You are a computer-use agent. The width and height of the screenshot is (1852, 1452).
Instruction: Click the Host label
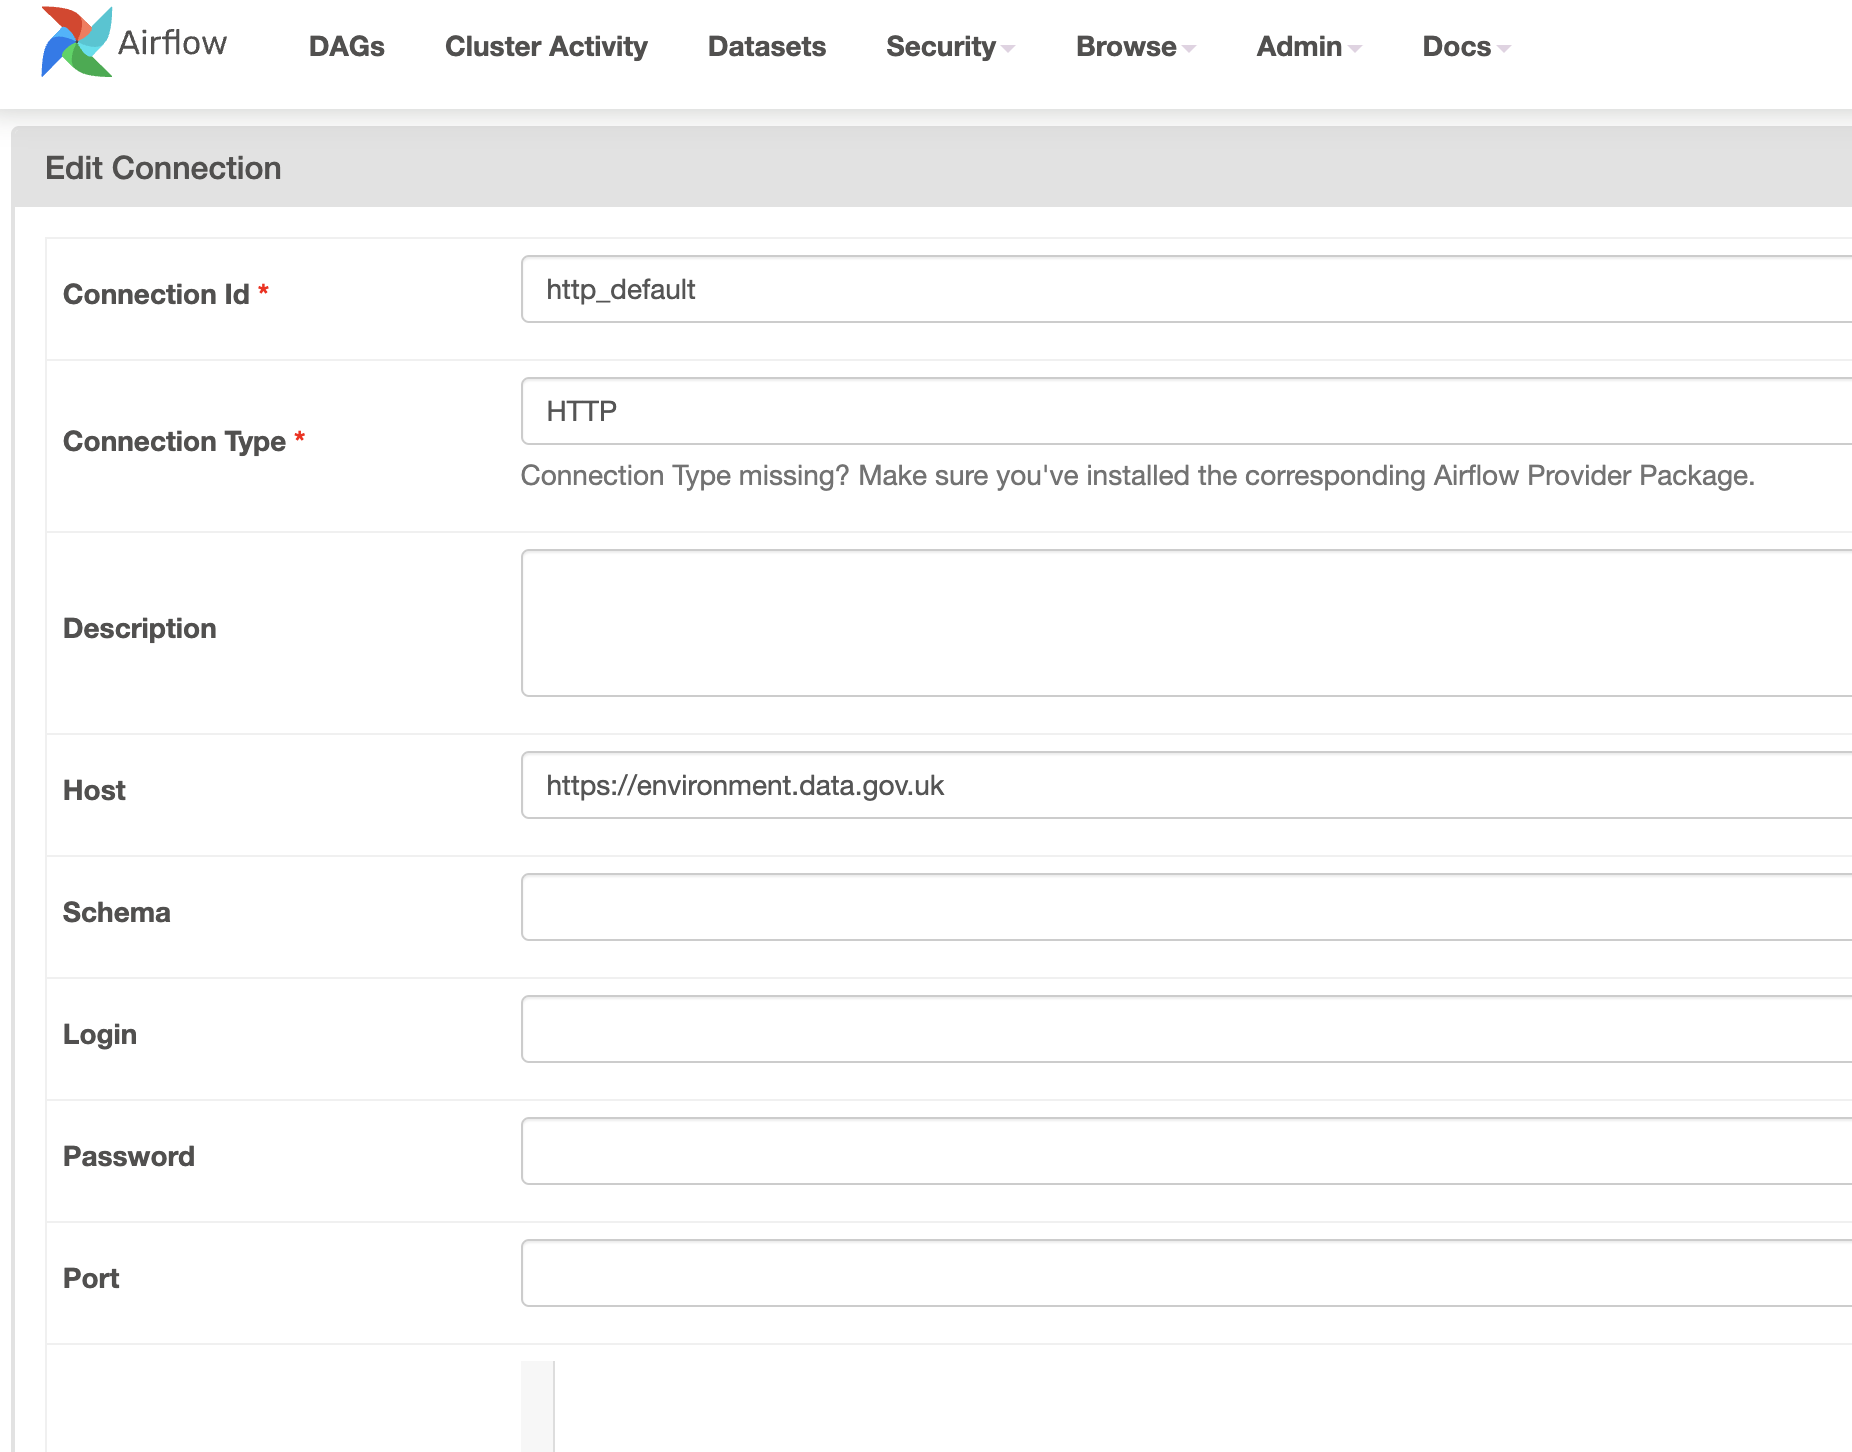pyautogui.click(x=94, y=790)
